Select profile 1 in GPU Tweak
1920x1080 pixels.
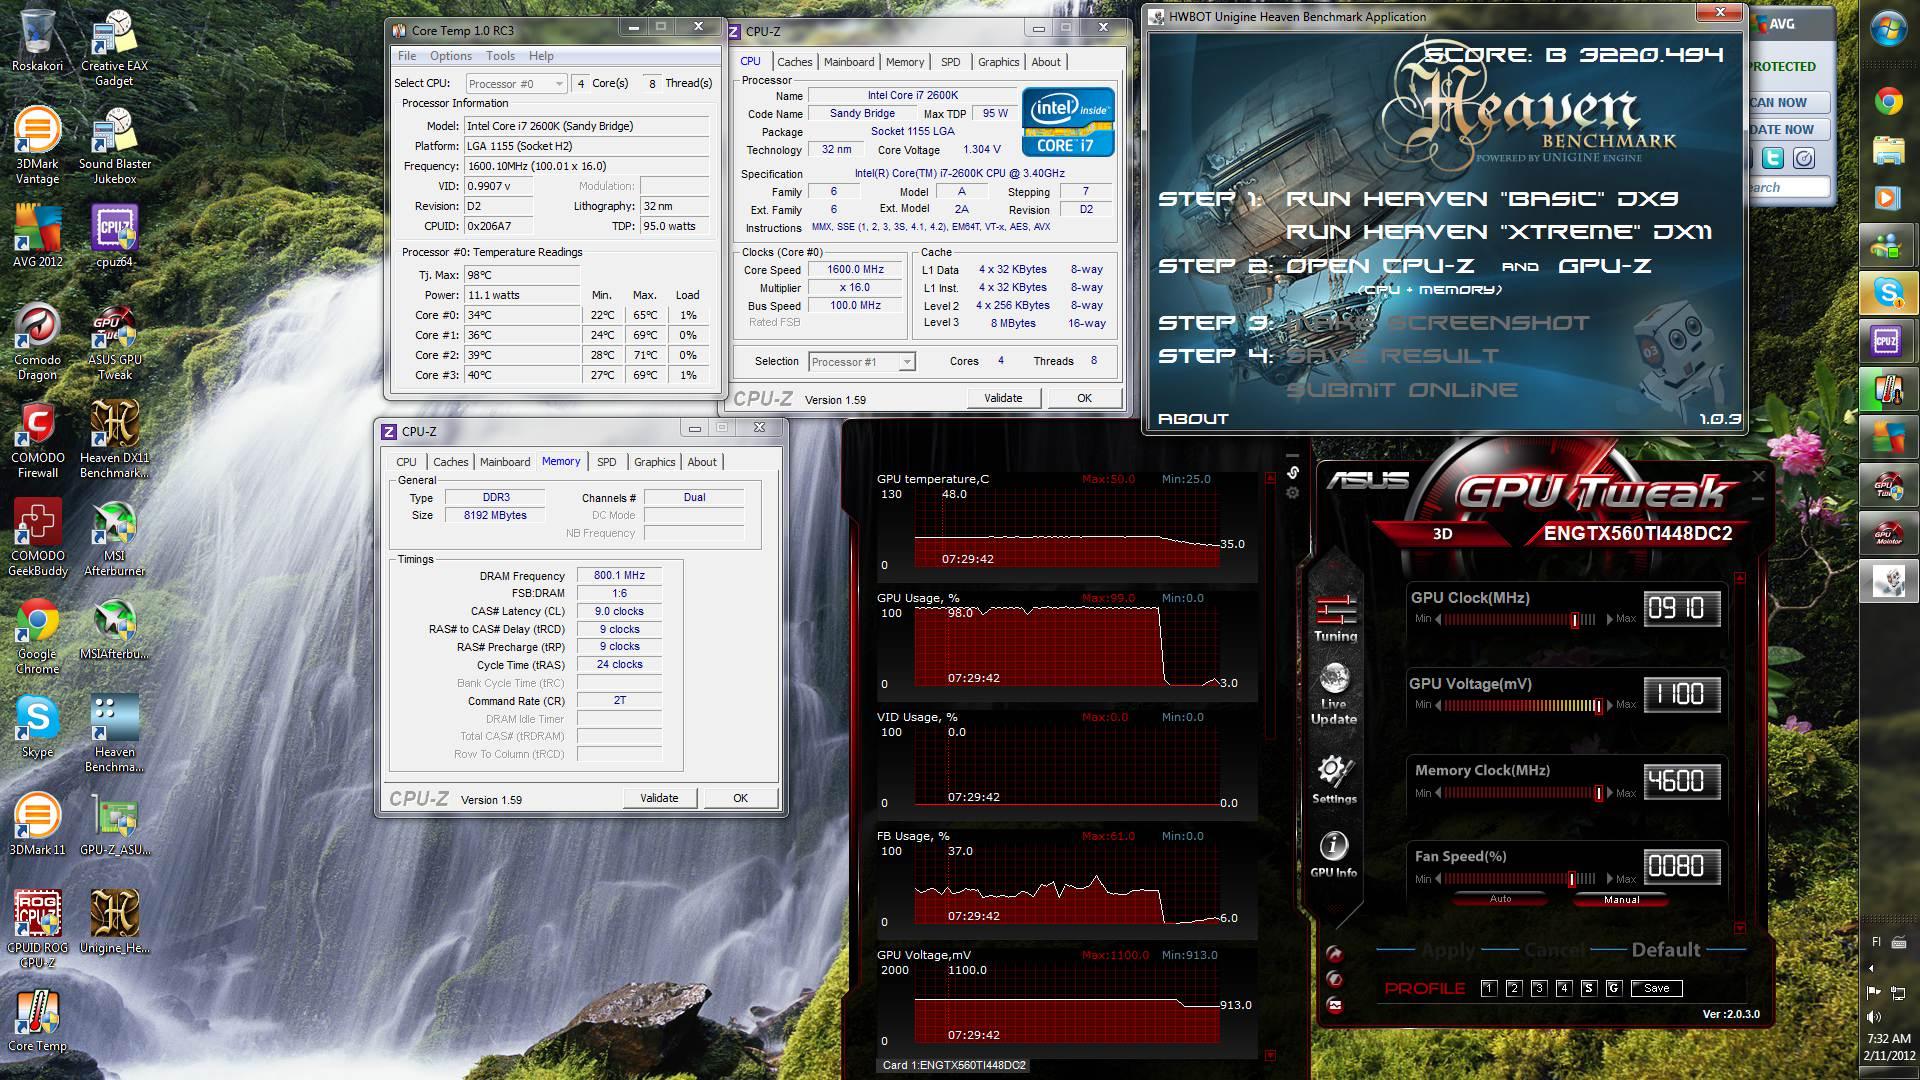[1488, 988]
